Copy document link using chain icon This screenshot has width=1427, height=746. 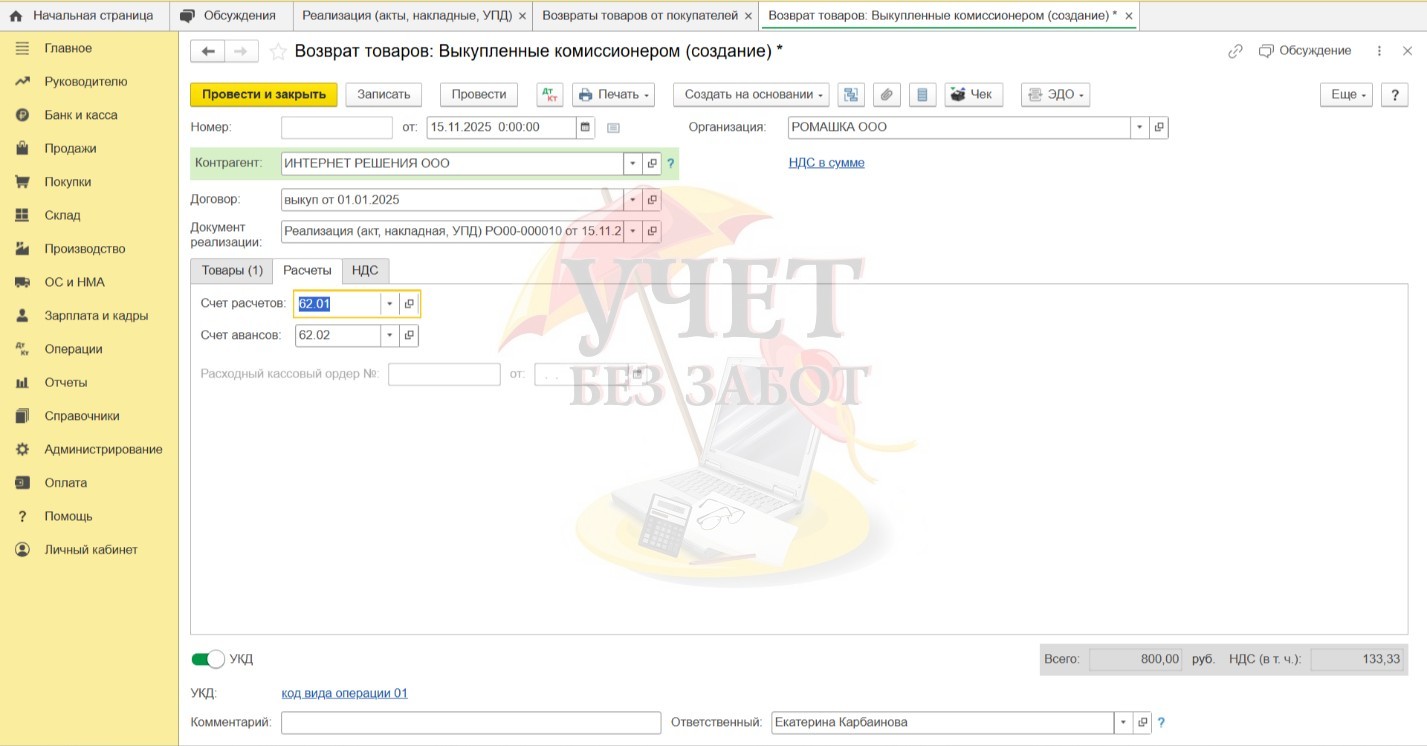tap(1235, 52)
